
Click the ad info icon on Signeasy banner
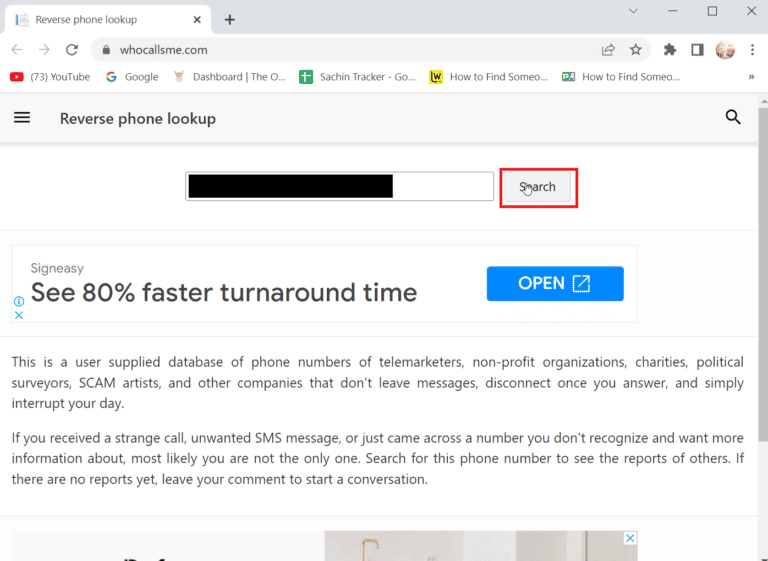point(18,301)
